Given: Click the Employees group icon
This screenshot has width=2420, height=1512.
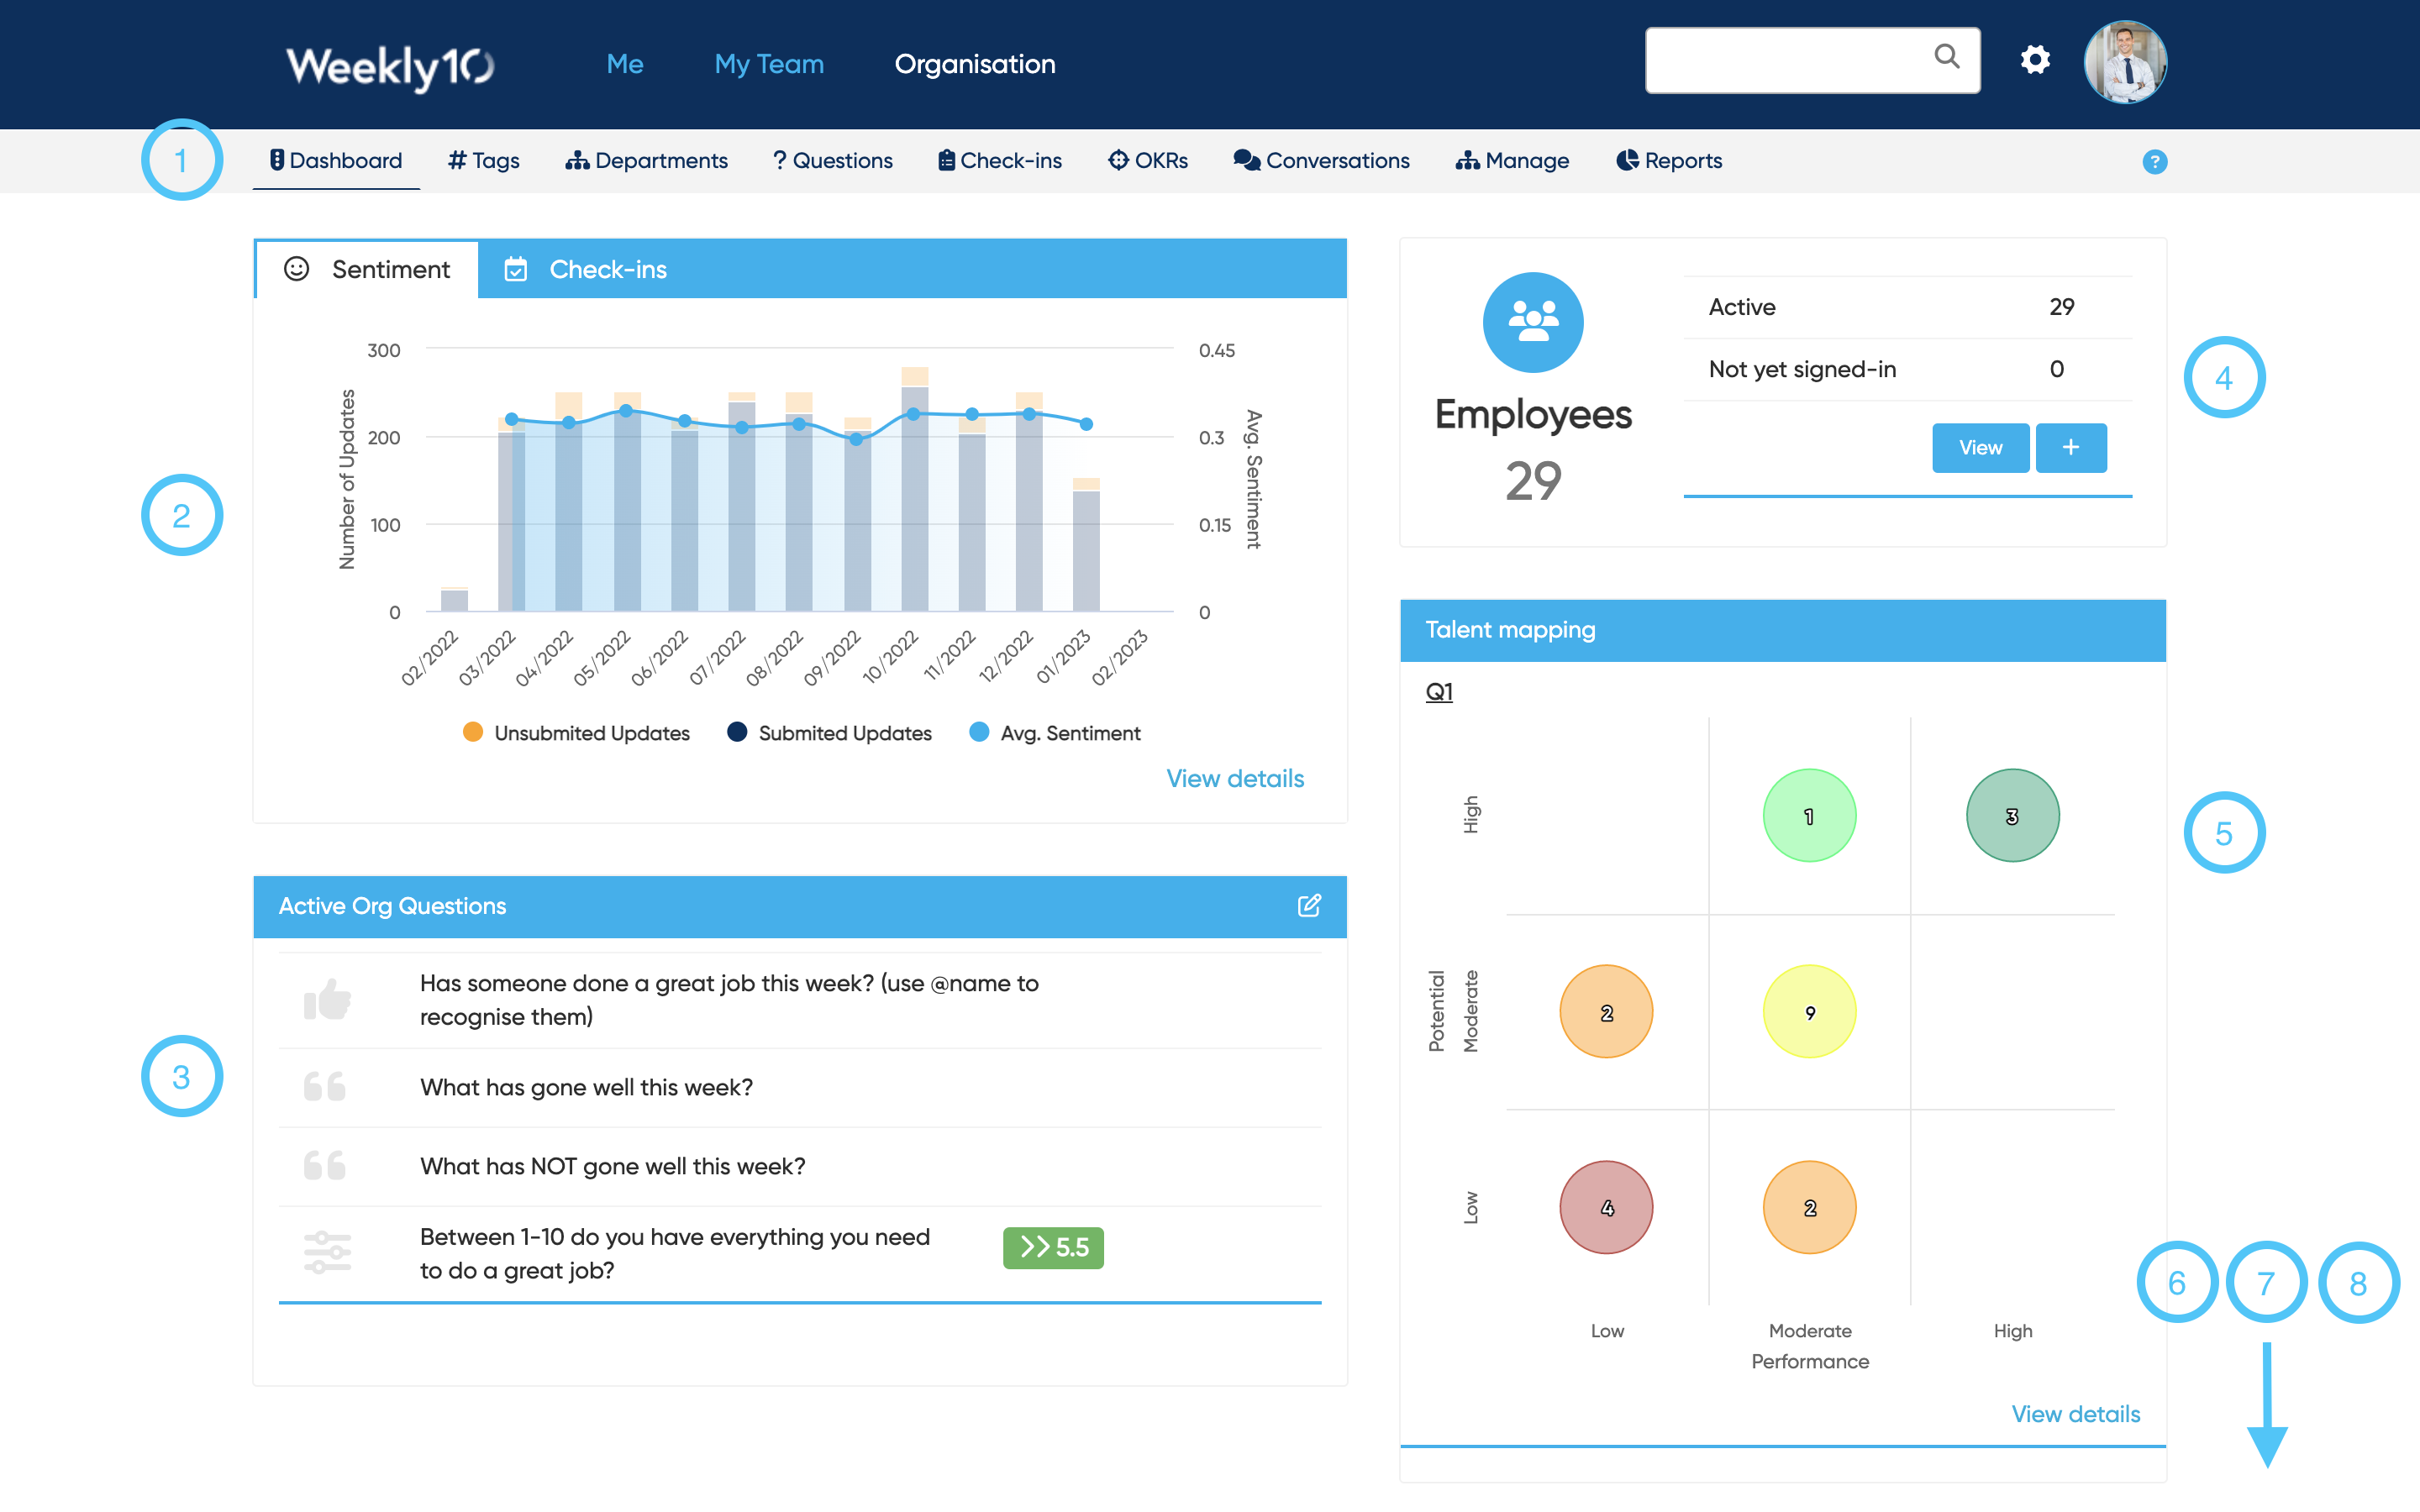Looking at the screenshot, I should coord(1532,322).
